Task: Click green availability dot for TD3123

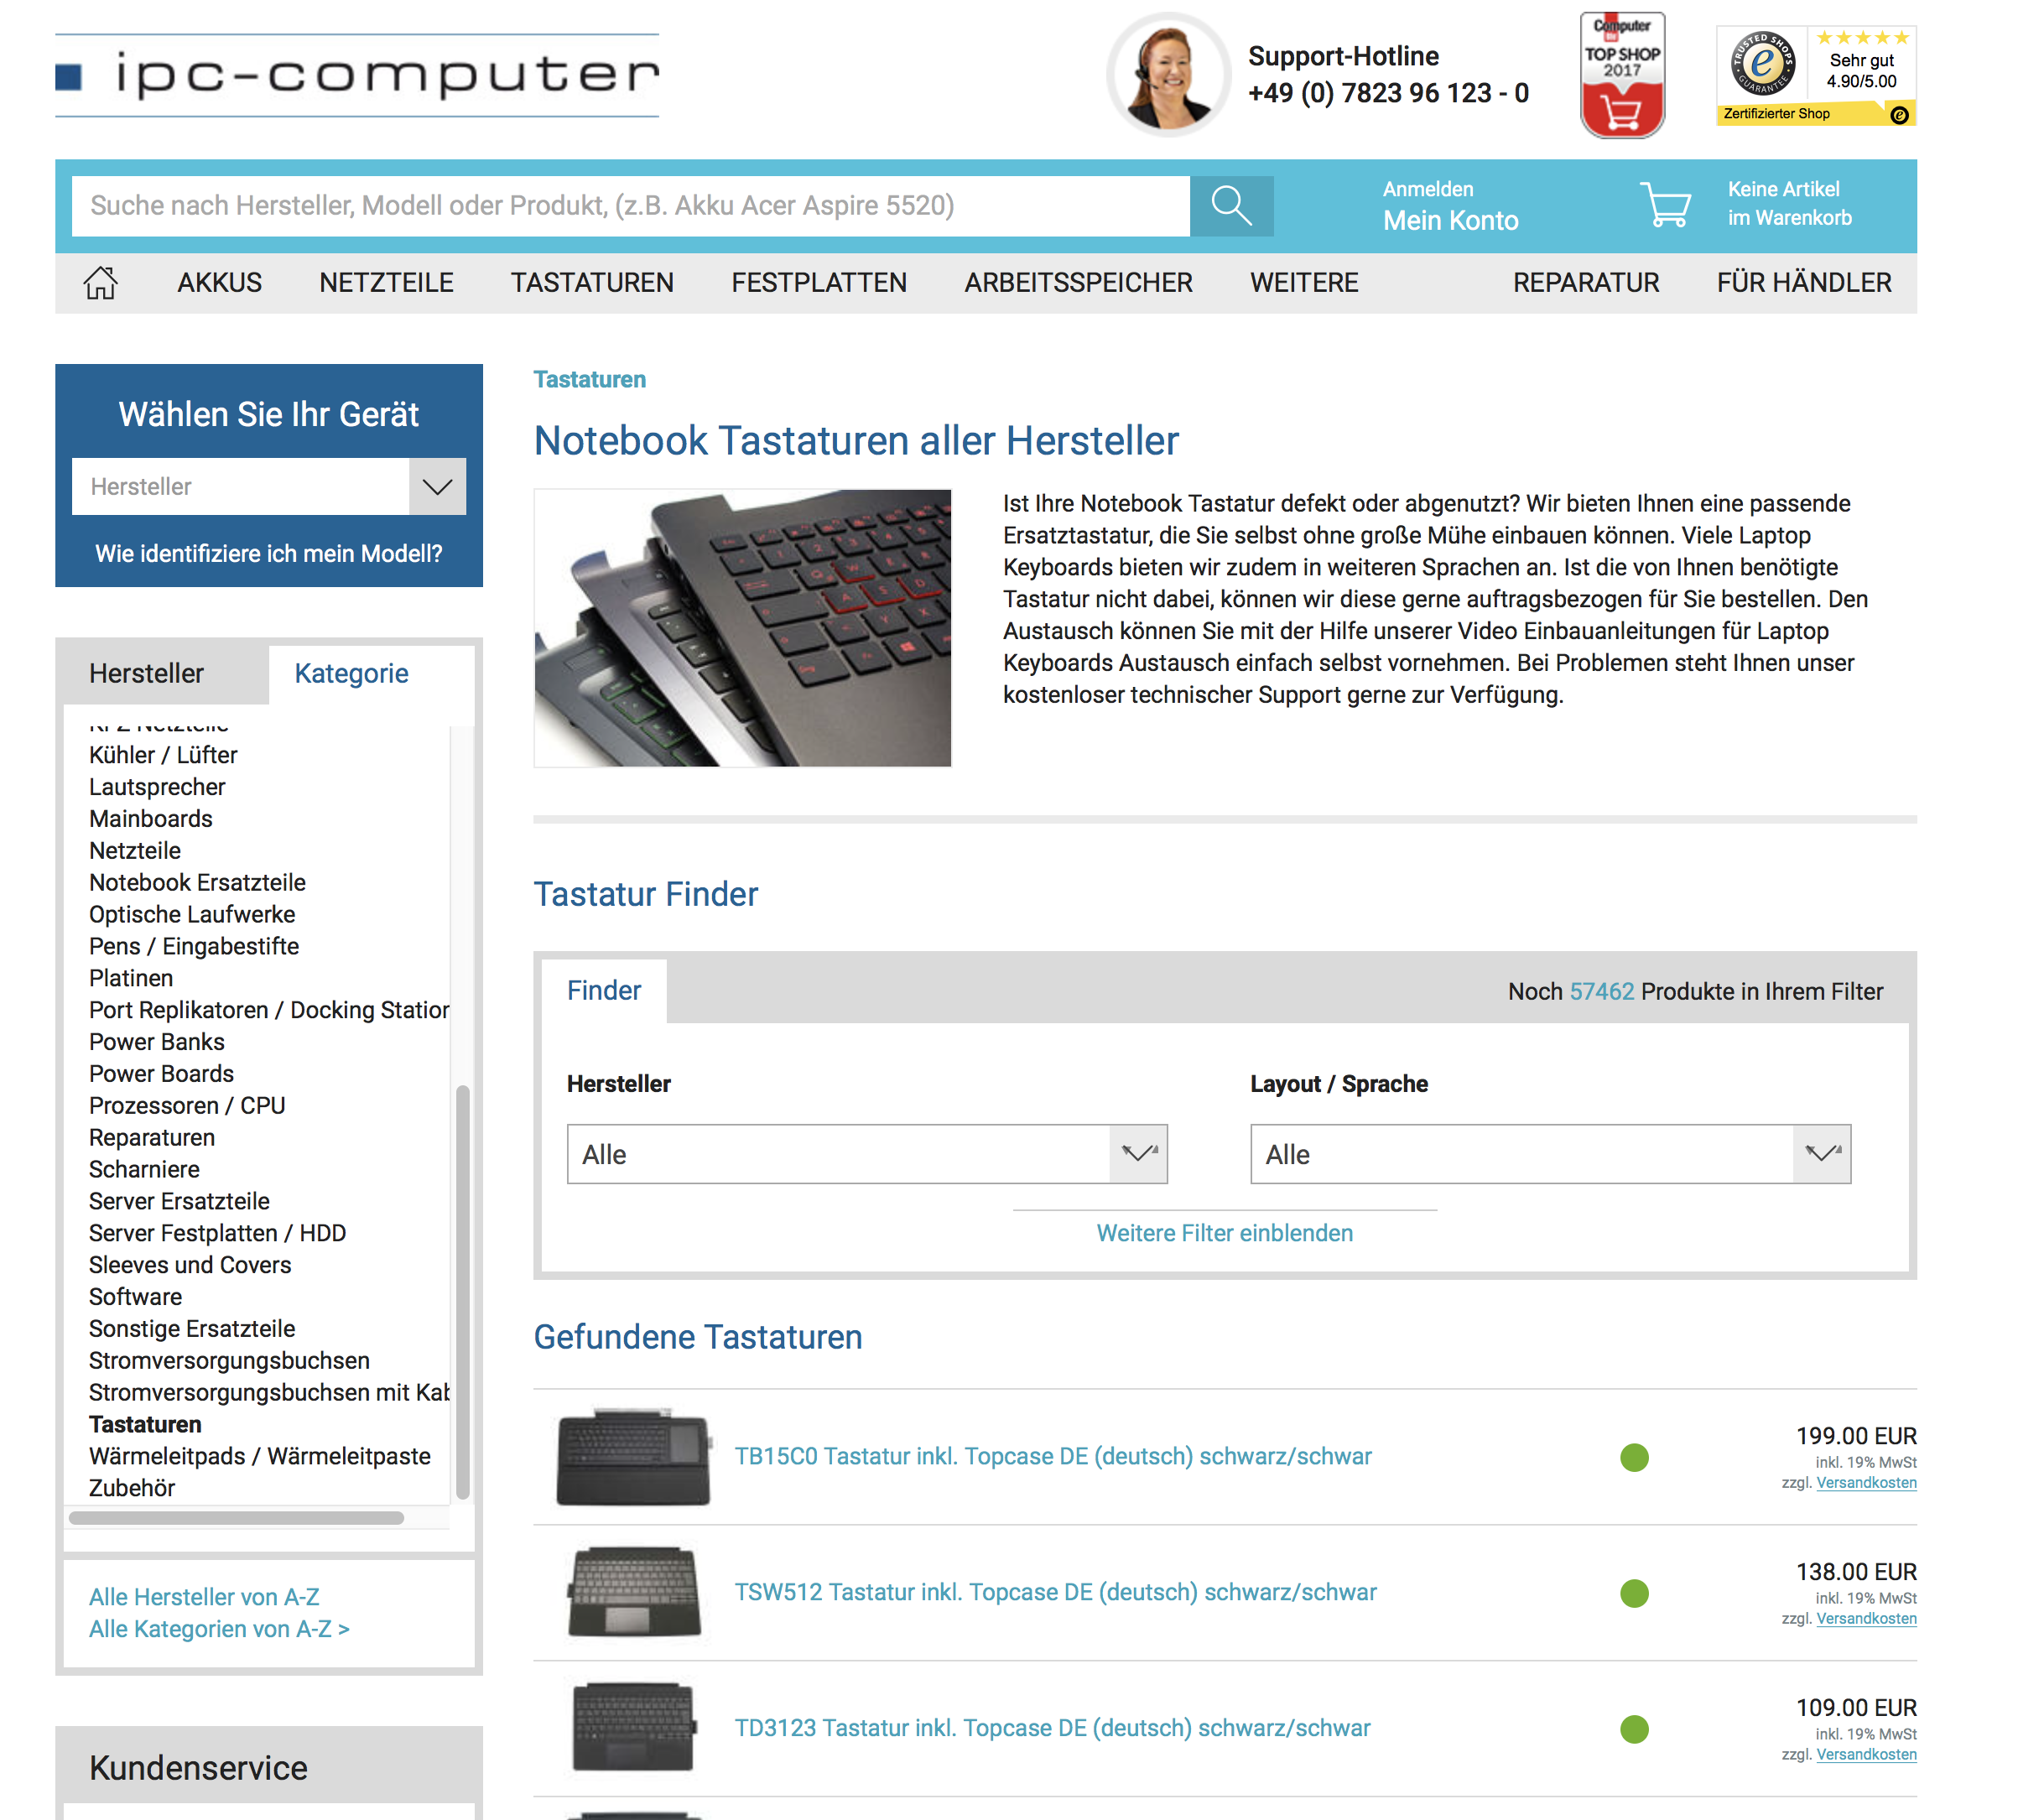Action: click(x=1634, y=1729)
